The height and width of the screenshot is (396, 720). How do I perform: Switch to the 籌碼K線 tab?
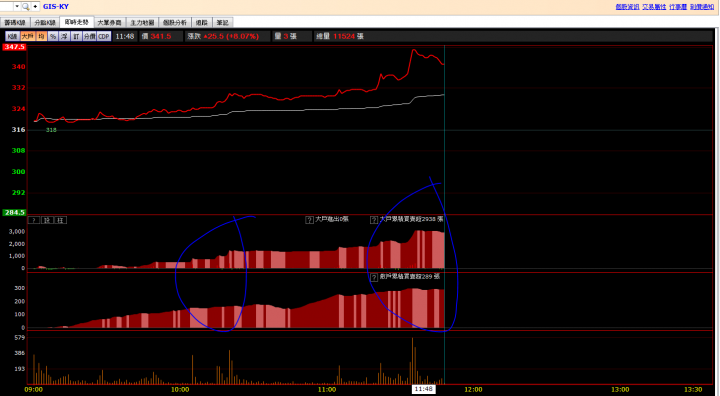pyautogui.click(x=15, y=23)
